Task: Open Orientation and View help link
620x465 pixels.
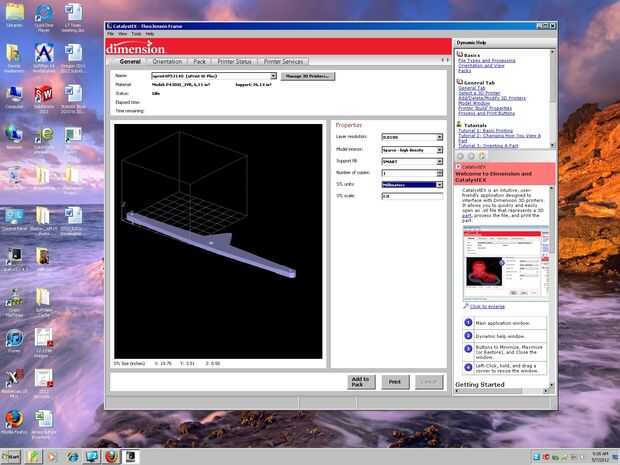Action: click(481, 66)
